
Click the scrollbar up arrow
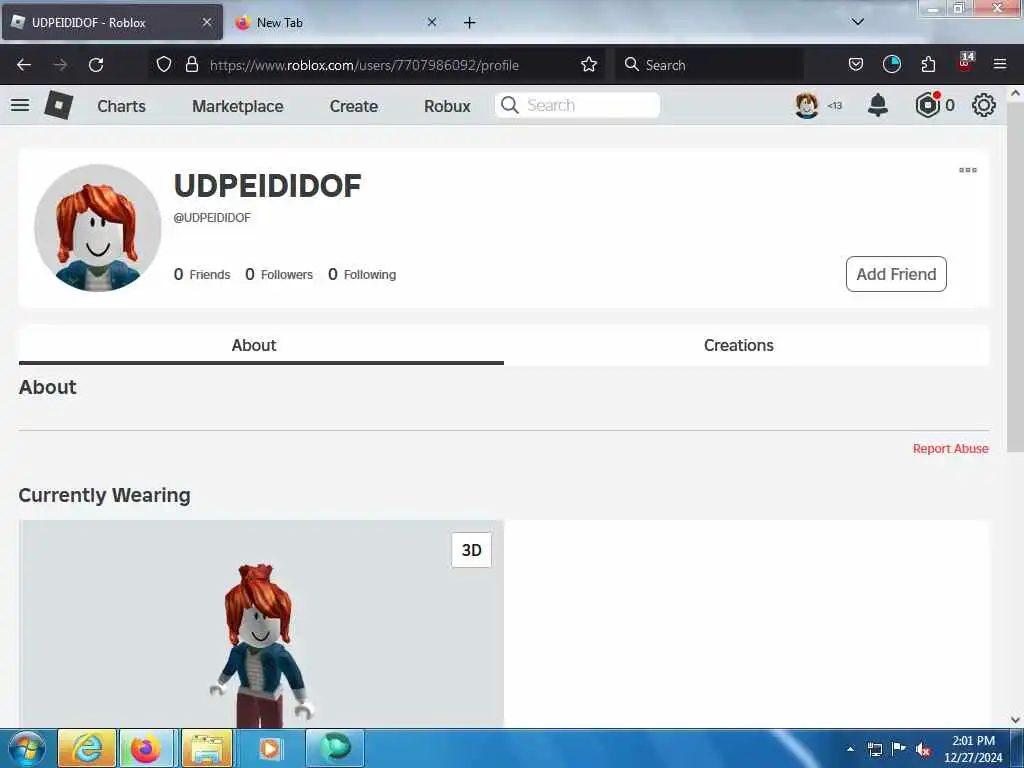point(1015,93)
